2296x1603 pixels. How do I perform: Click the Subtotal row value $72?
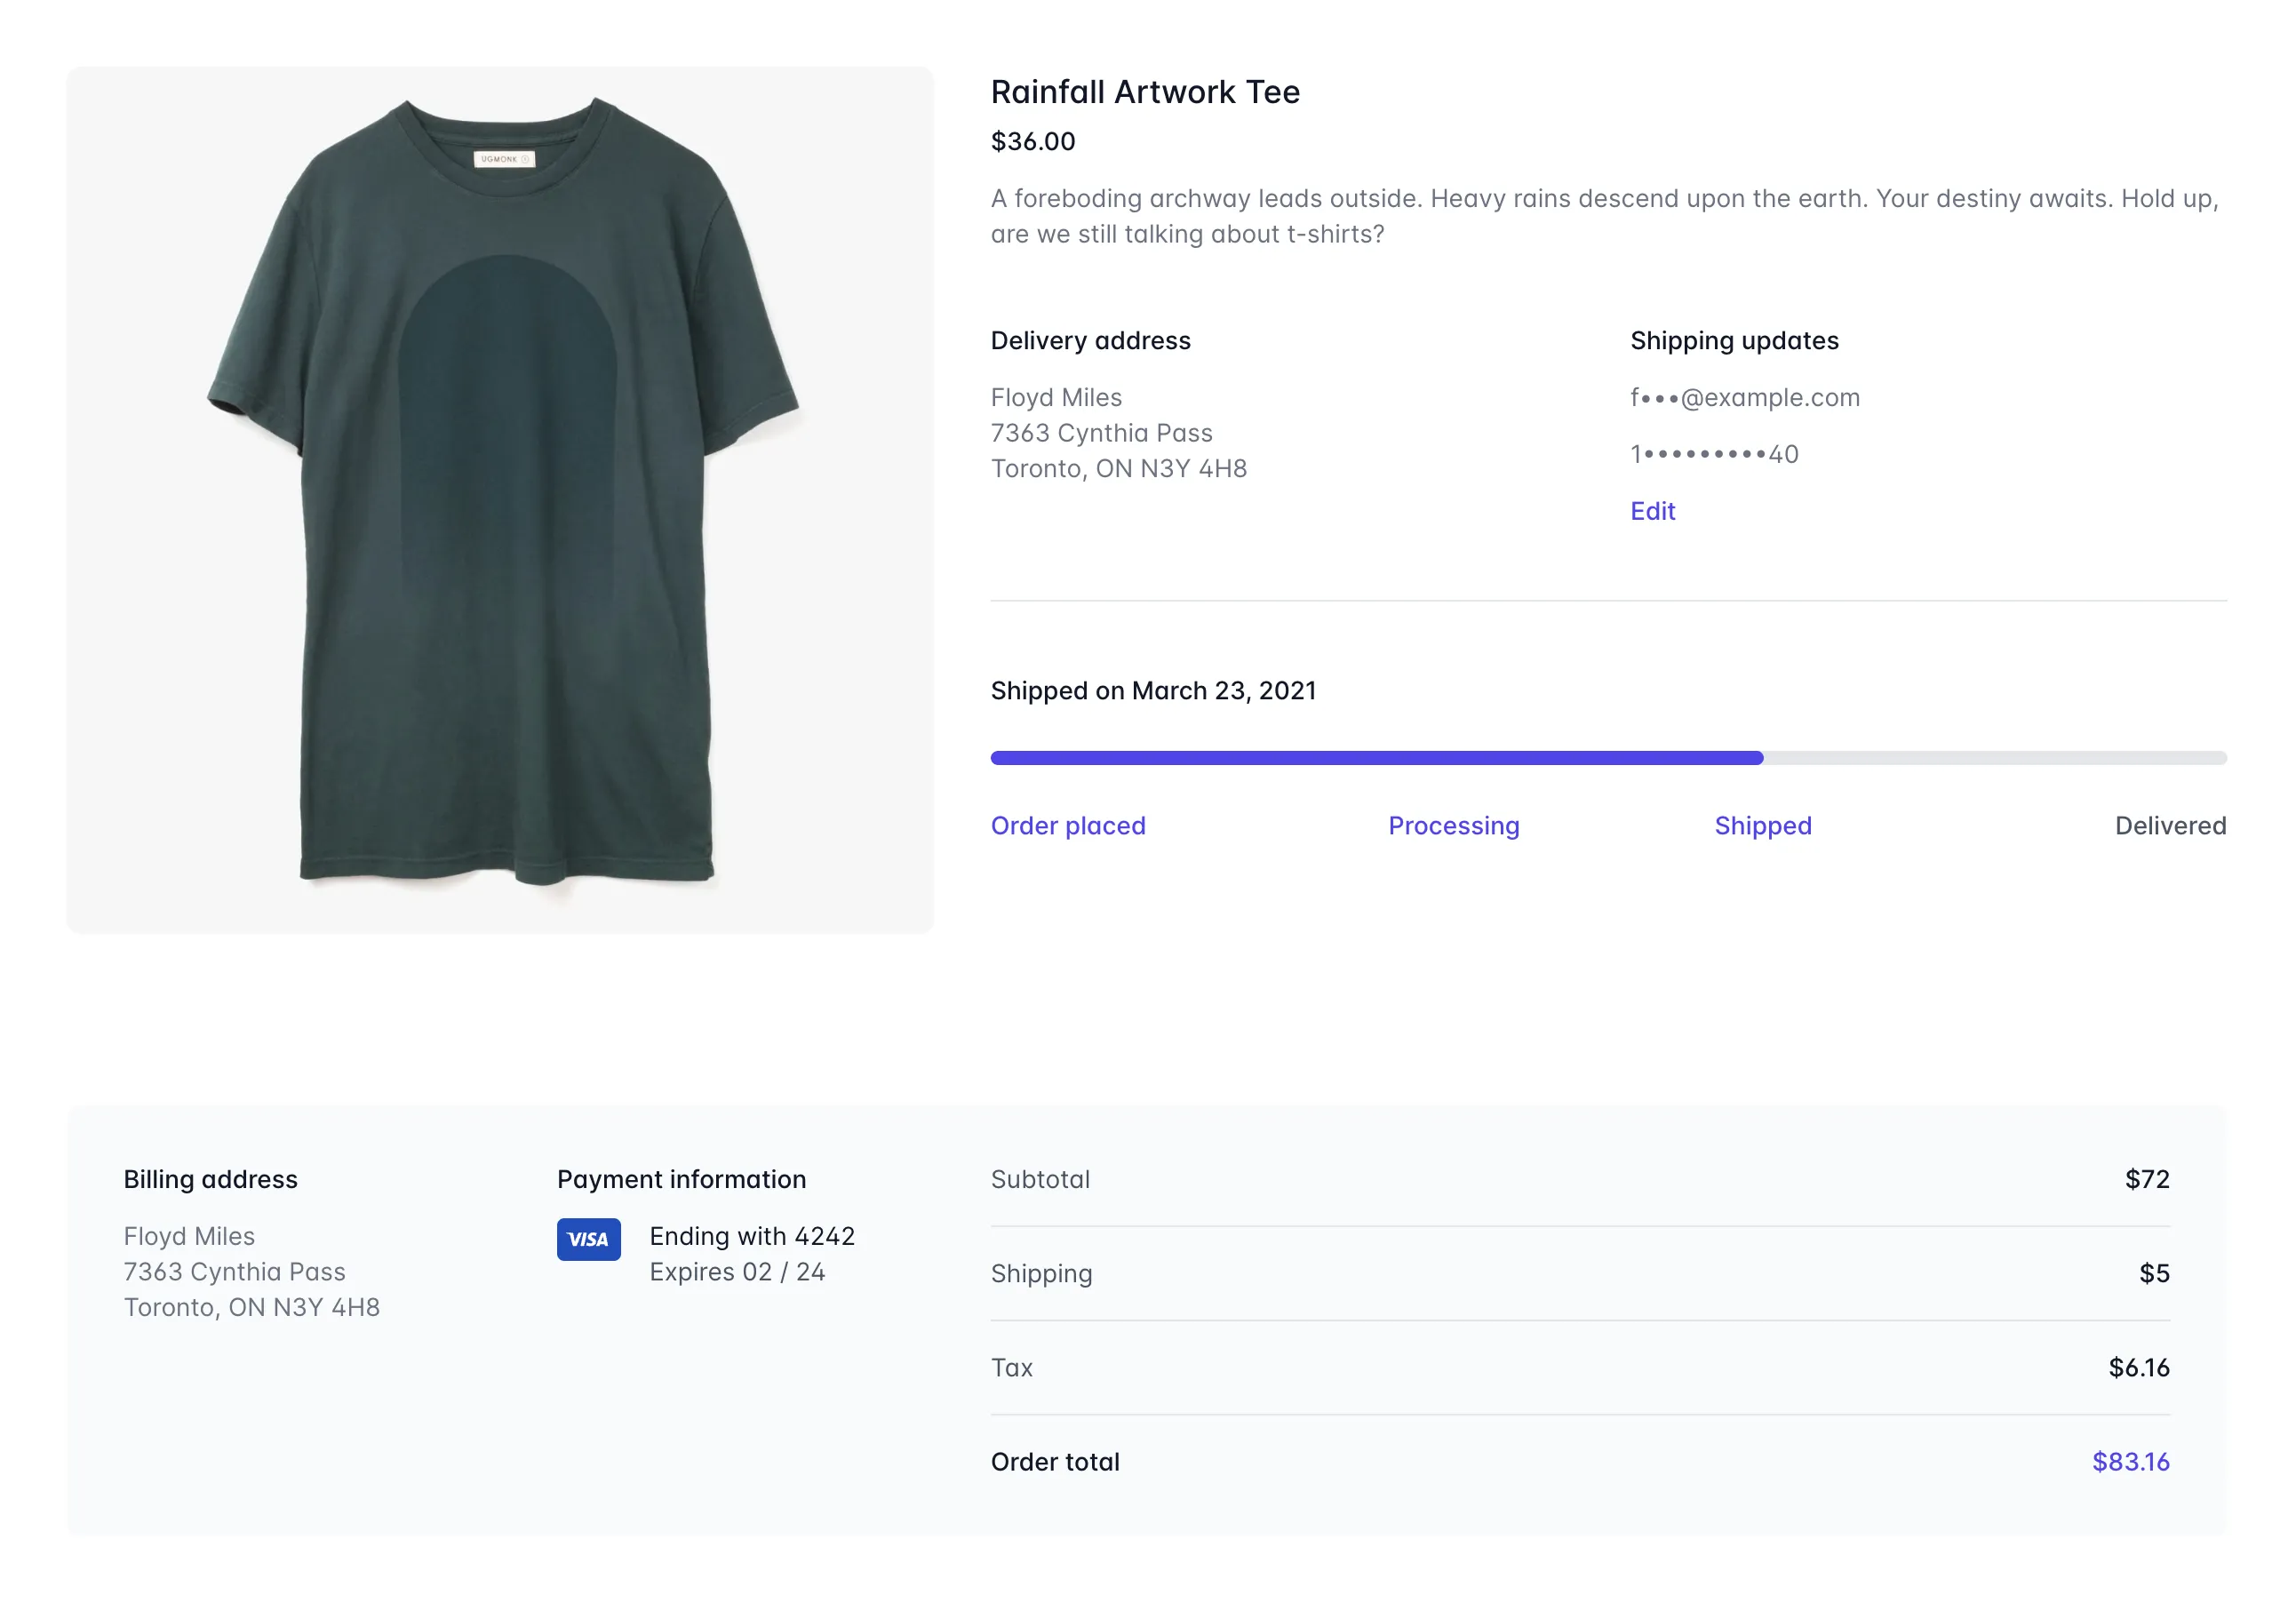click(x=2146, y=1180)
